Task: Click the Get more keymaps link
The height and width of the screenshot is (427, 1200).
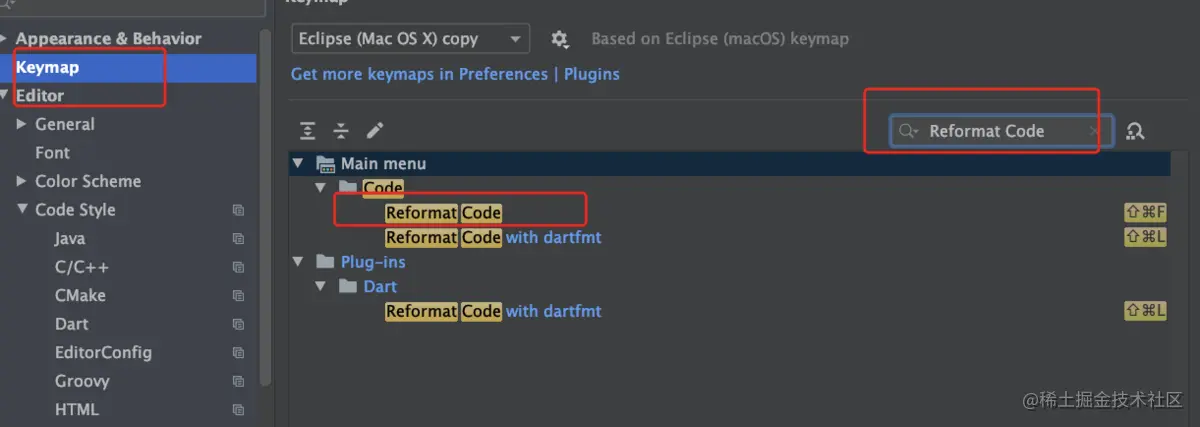Action: point(419,74)
